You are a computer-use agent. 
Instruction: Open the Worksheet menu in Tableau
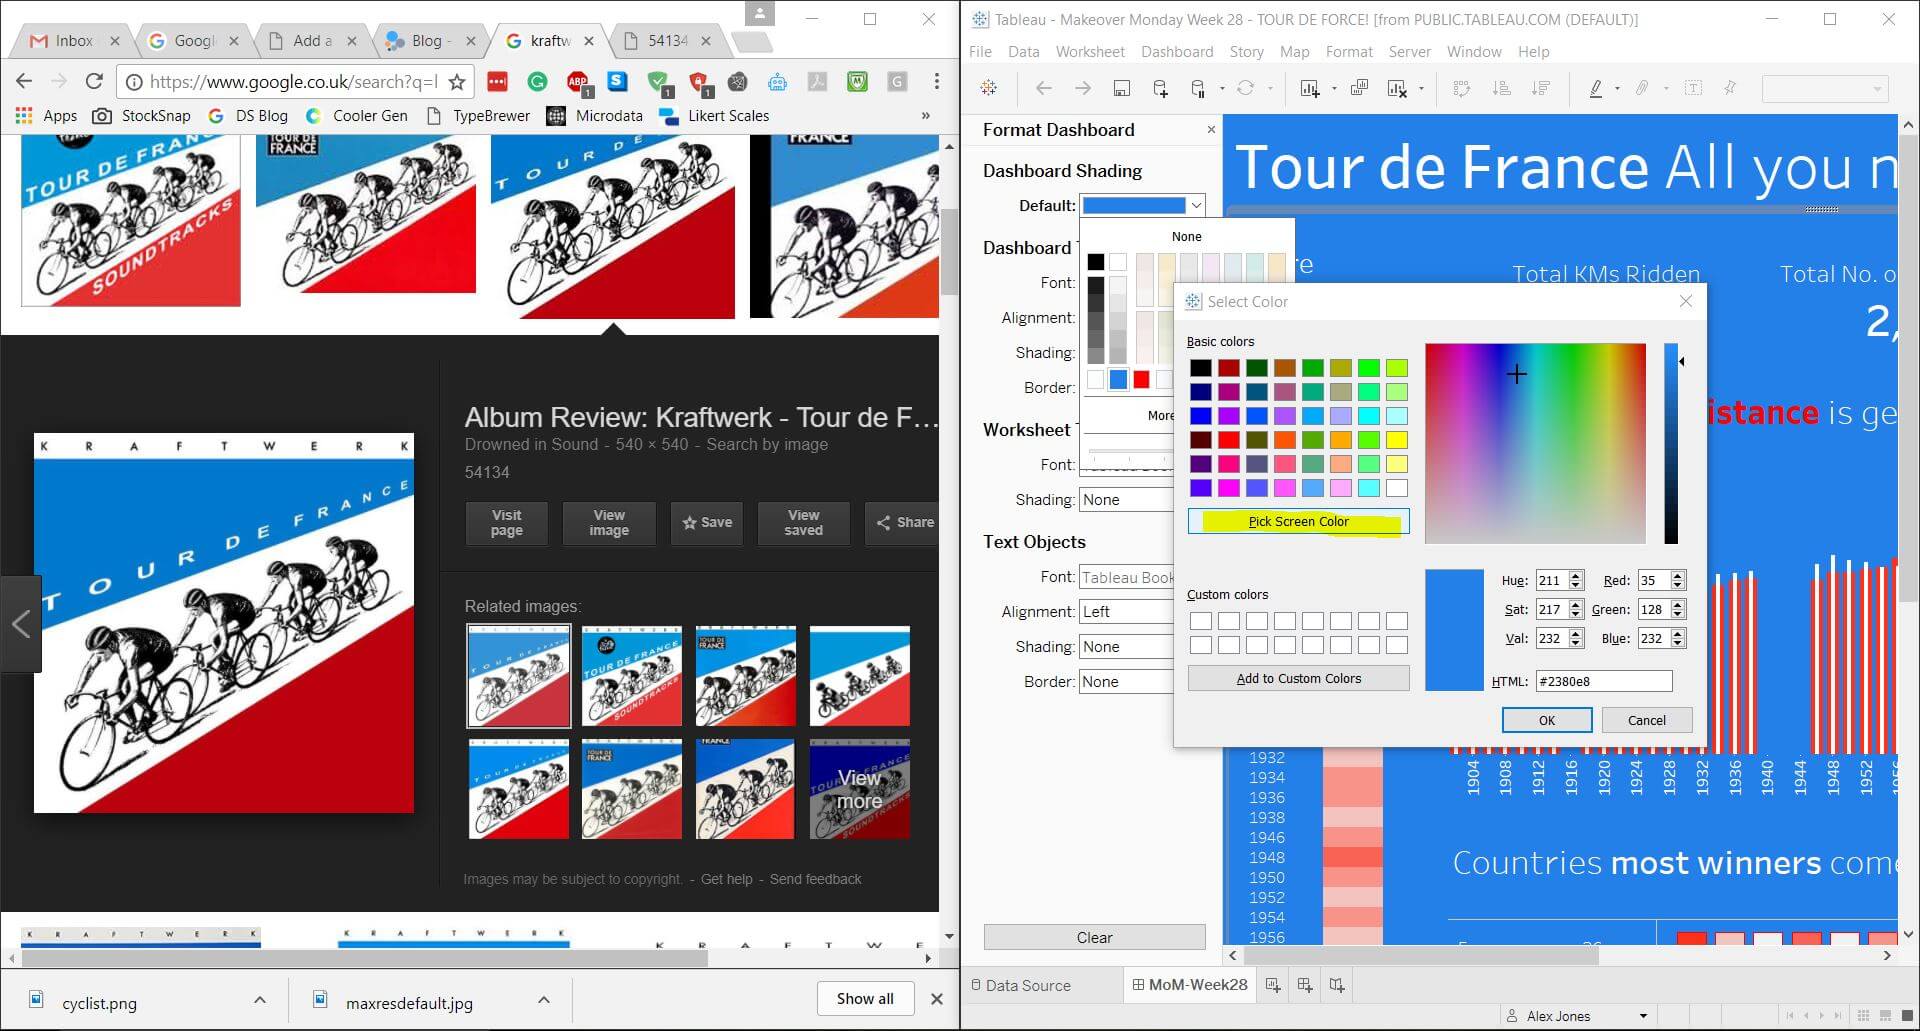(x=1090, y=52)
